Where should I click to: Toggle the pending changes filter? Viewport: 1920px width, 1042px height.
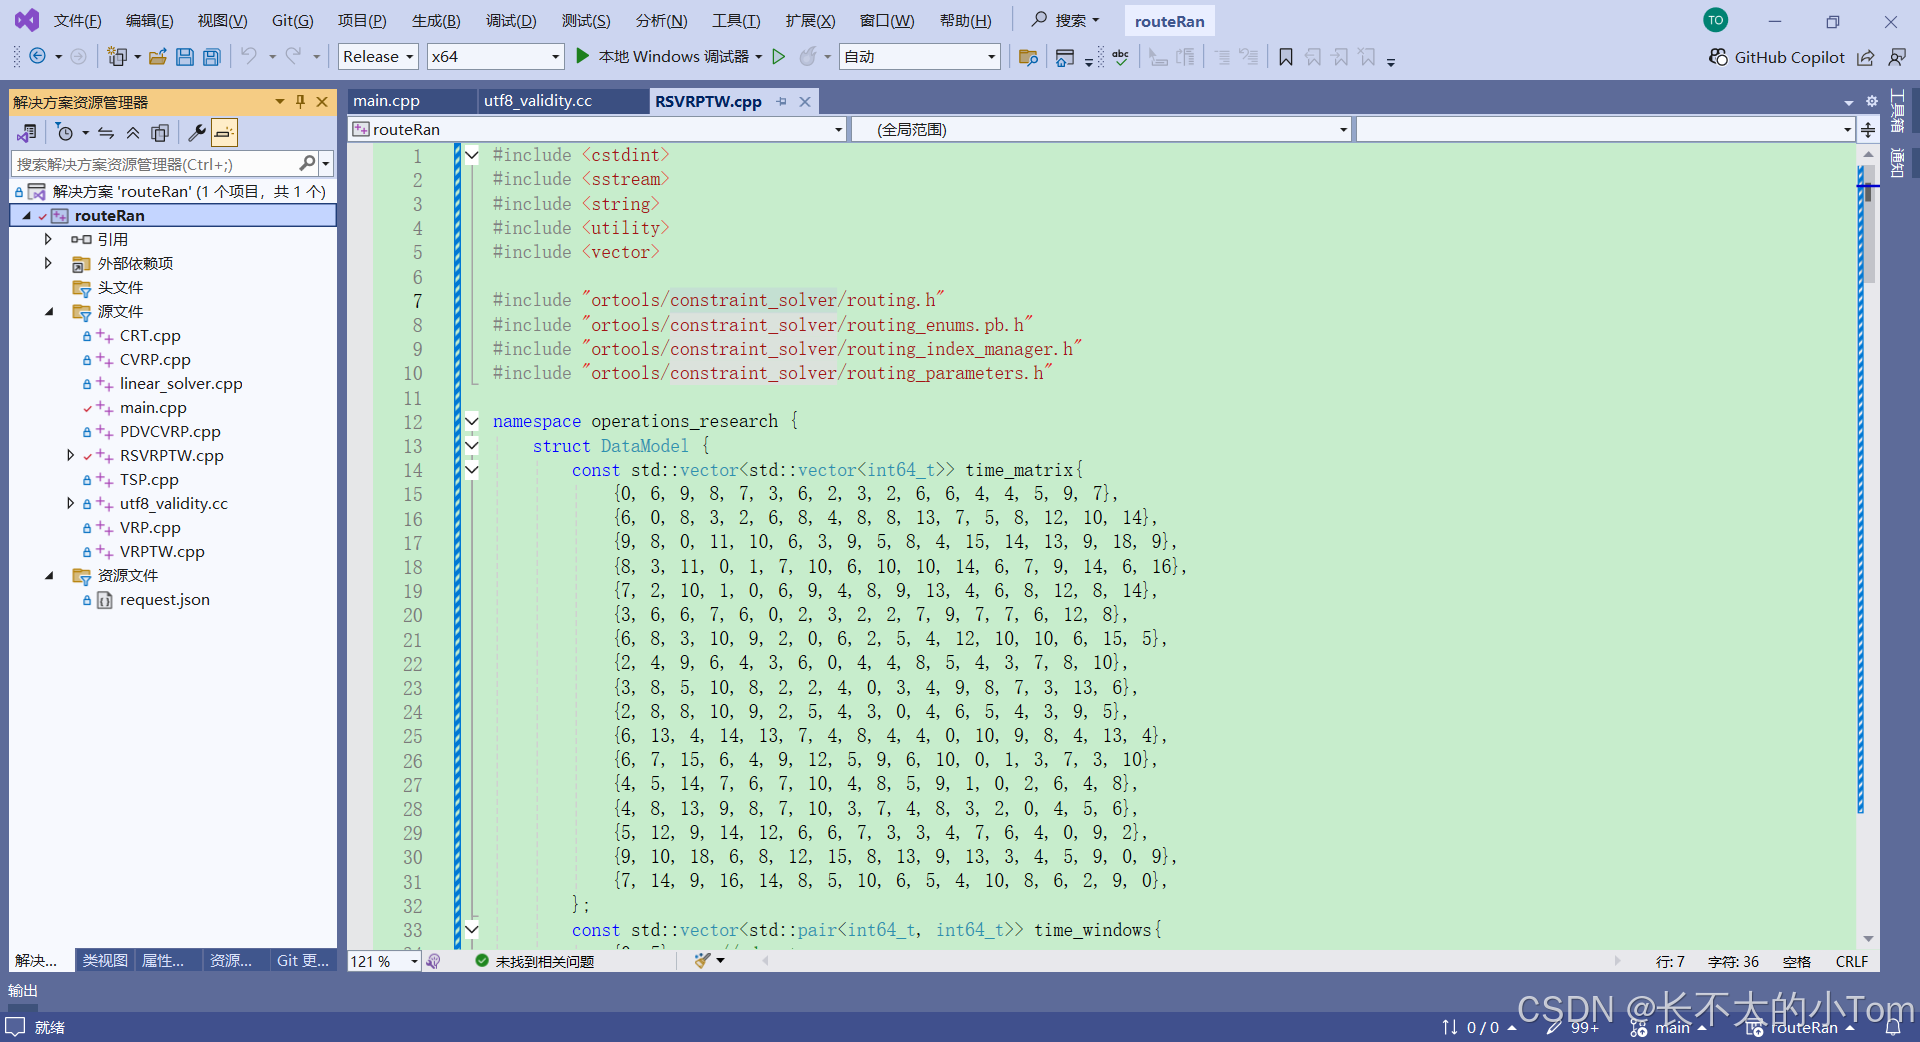coord(66,132)
